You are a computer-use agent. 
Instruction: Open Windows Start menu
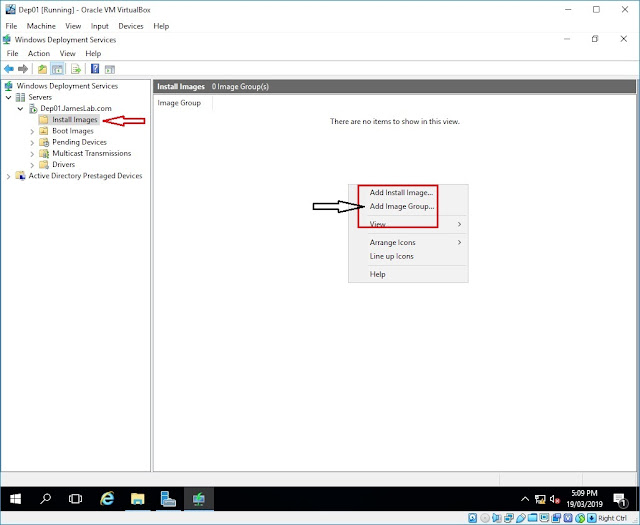[15, 498]
